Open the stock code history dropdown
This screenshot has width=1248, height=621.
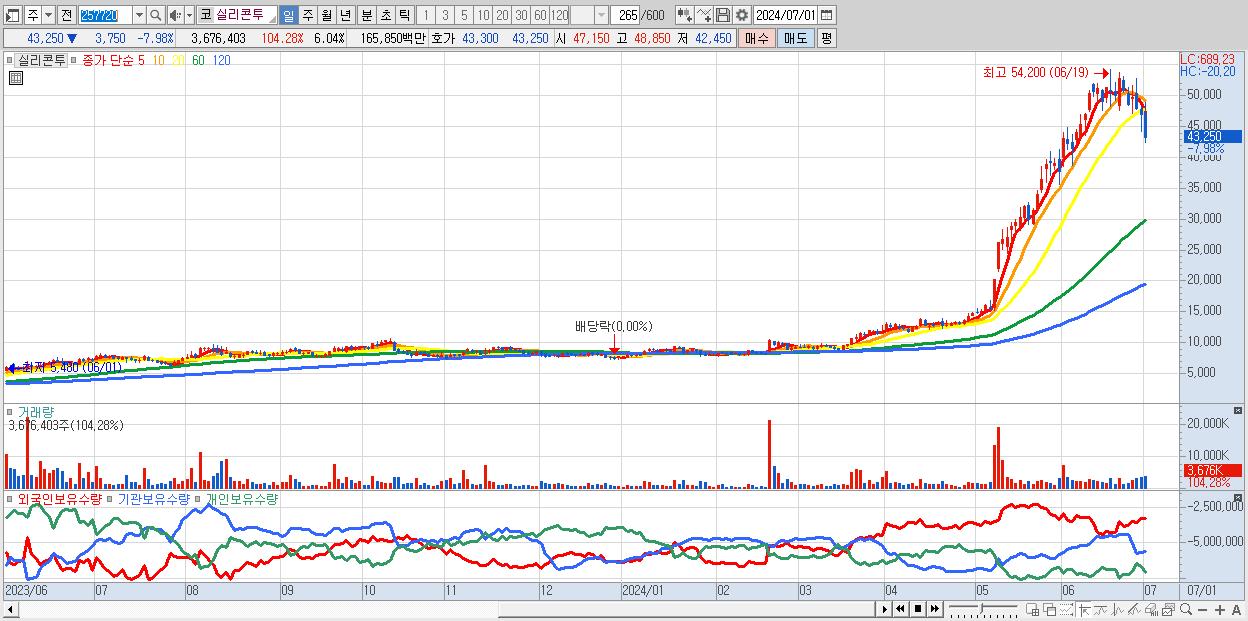point(140,15)
